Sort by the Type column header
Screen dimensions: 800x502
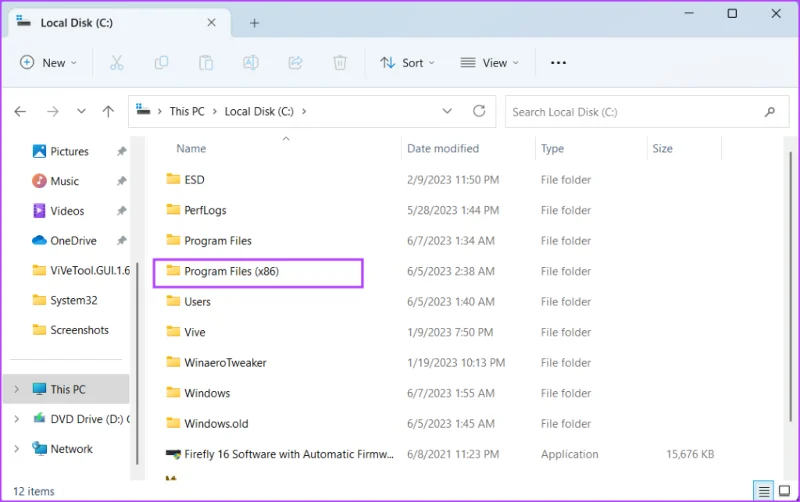pyautogui.click(x=552, y=148)
